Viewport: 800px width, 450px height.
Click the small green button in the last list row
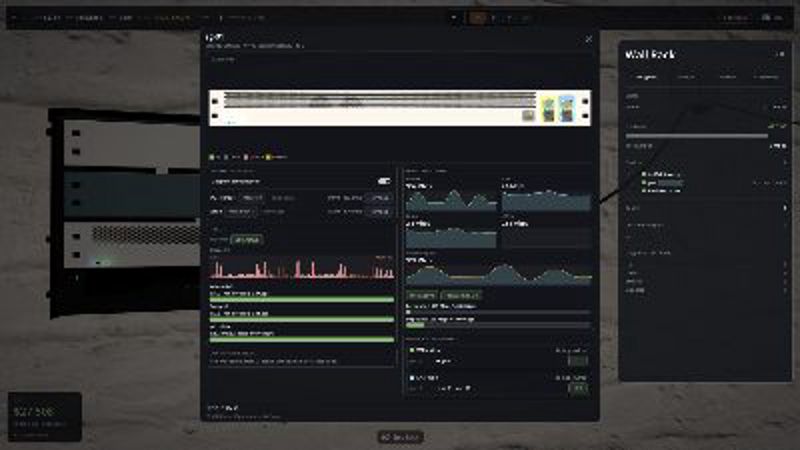pos(578,389)
